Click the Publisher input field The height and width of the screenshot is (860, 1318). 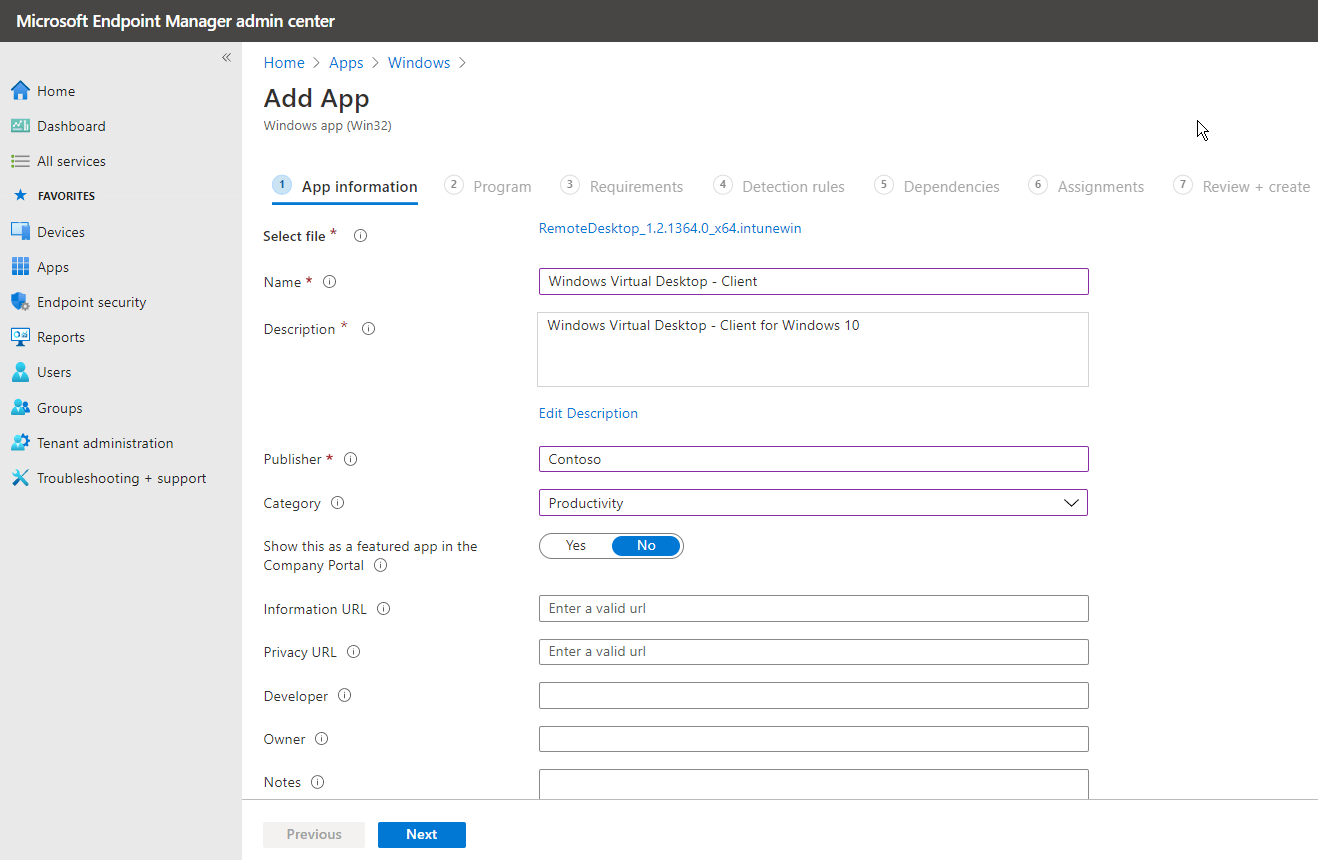(813, 459)
